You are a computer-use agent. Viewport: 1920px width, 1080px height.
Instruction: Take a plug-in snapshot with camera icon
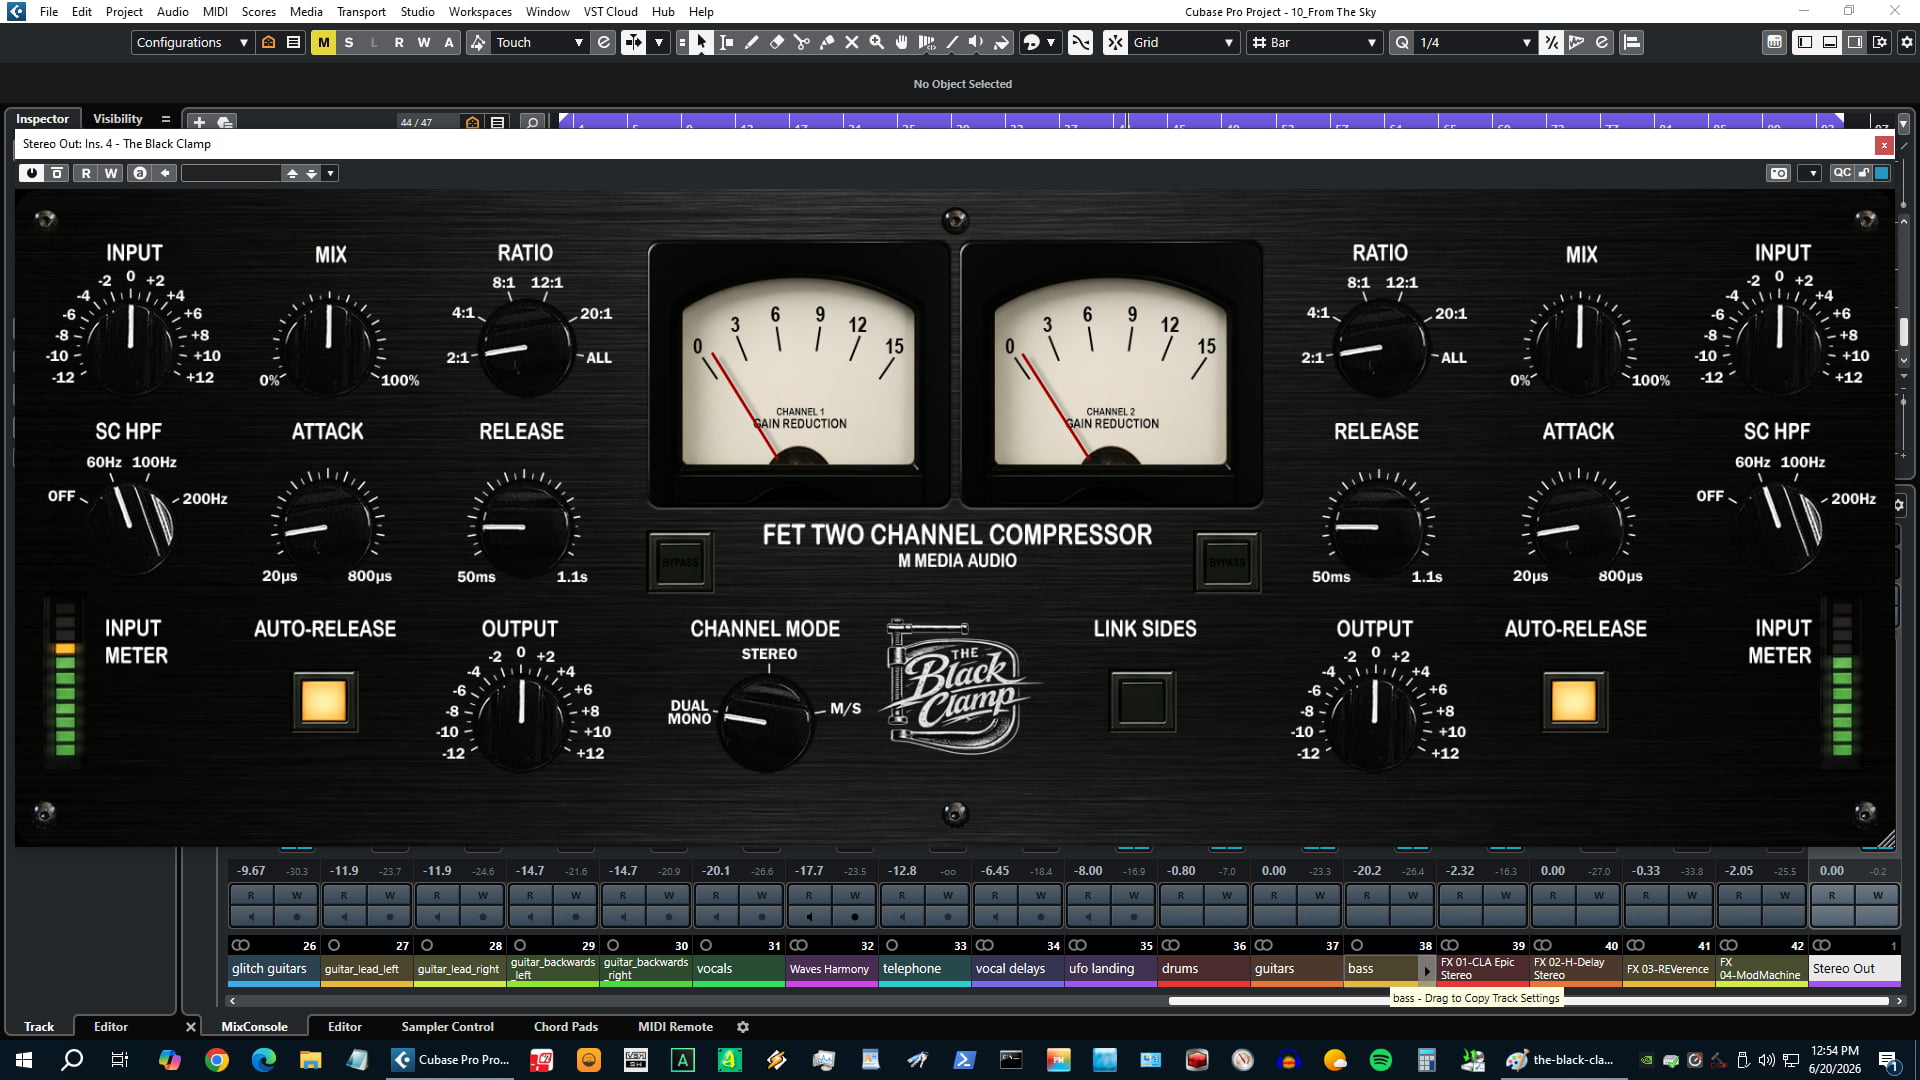click(x=1778, y=173)
